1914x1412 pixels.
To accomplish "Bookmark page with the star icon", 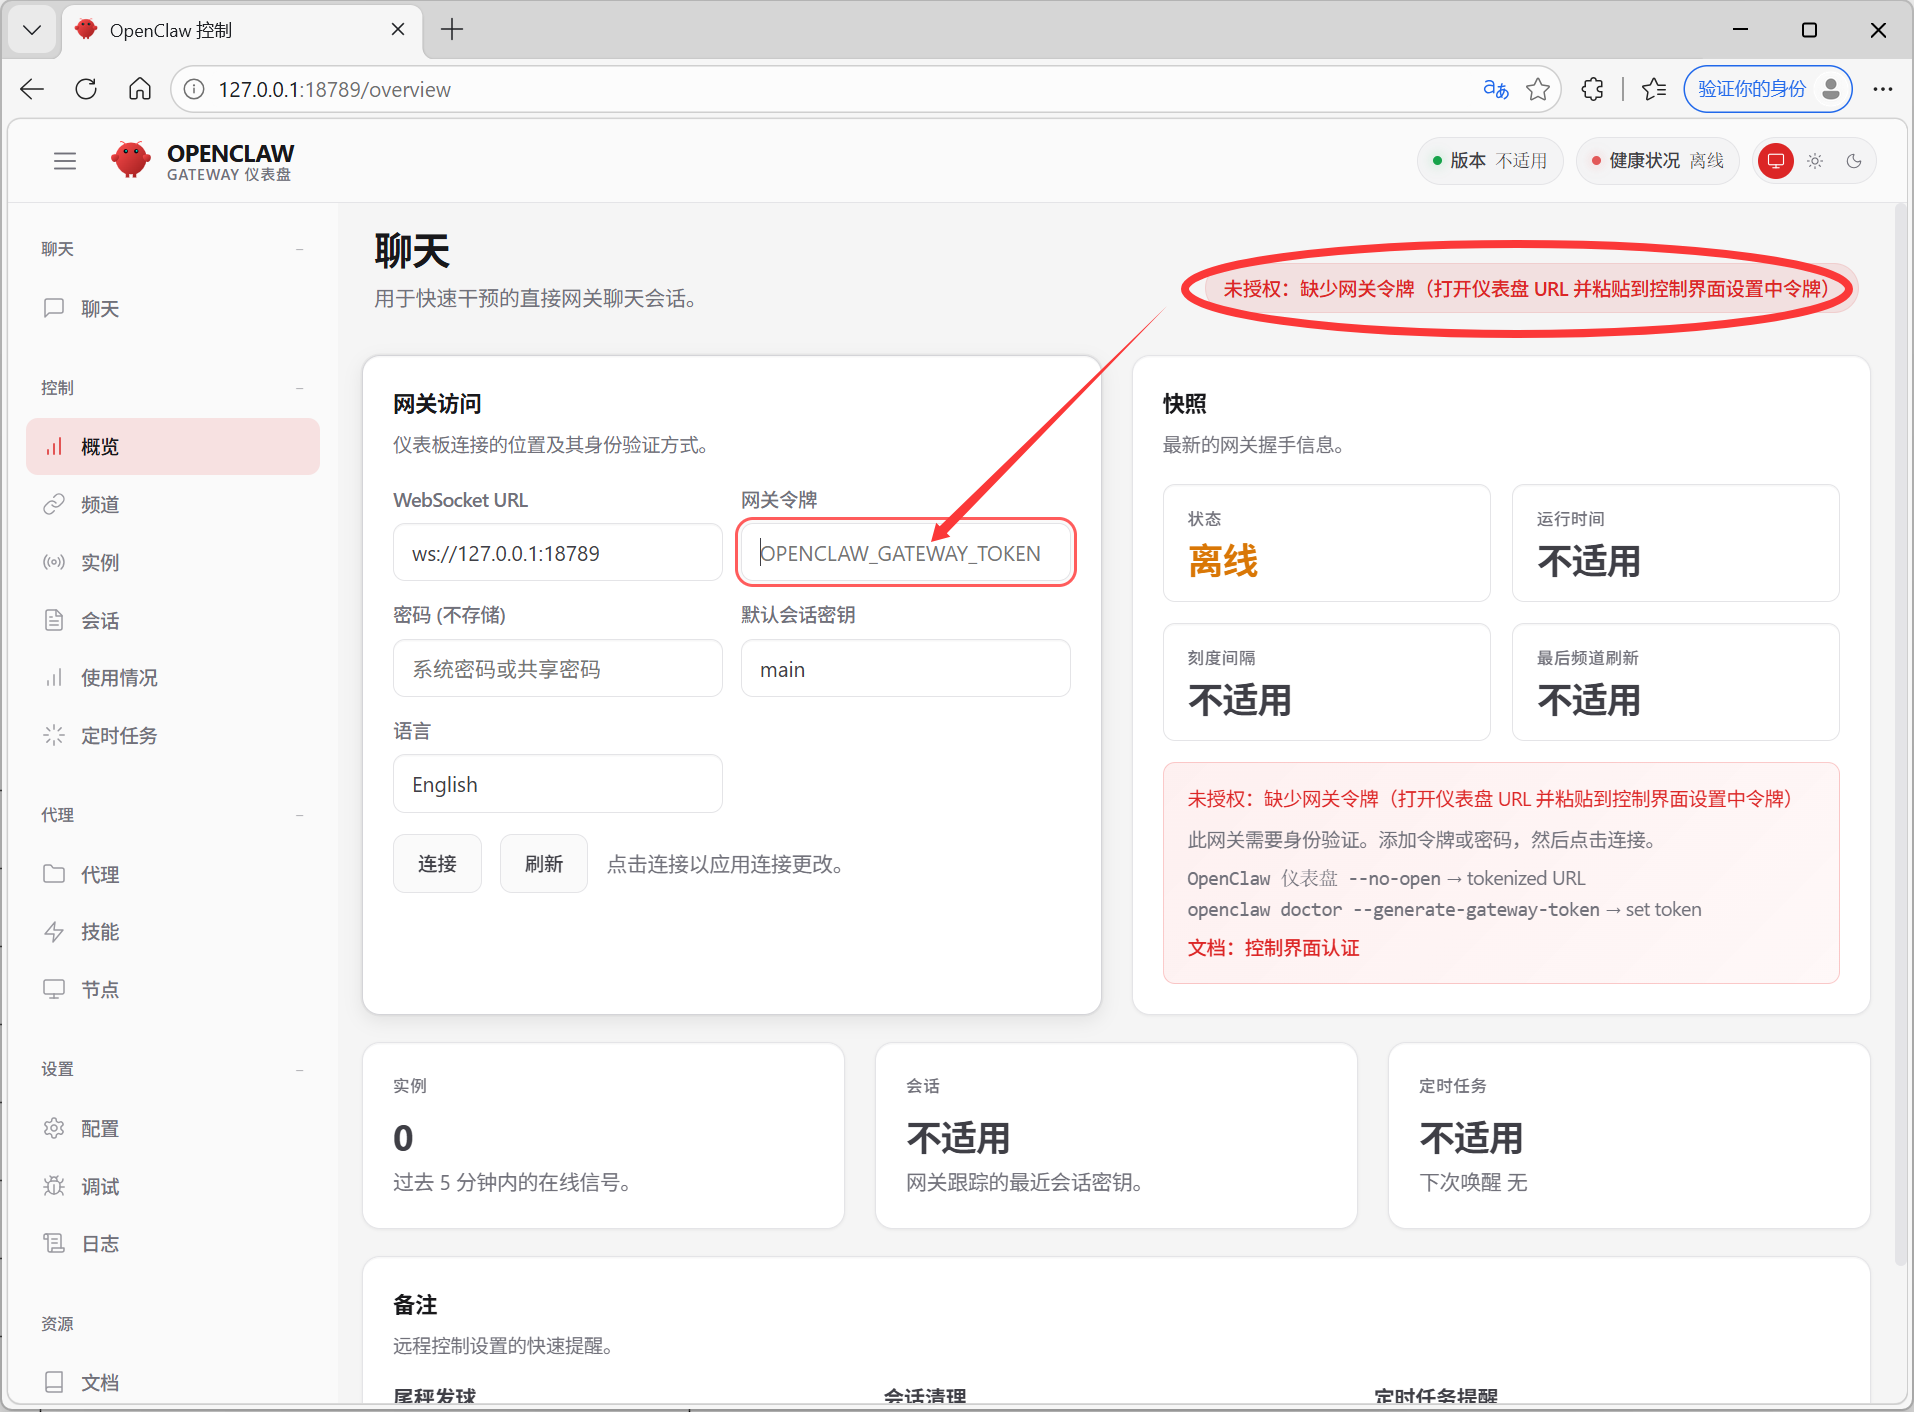I will coord(1538,89).
